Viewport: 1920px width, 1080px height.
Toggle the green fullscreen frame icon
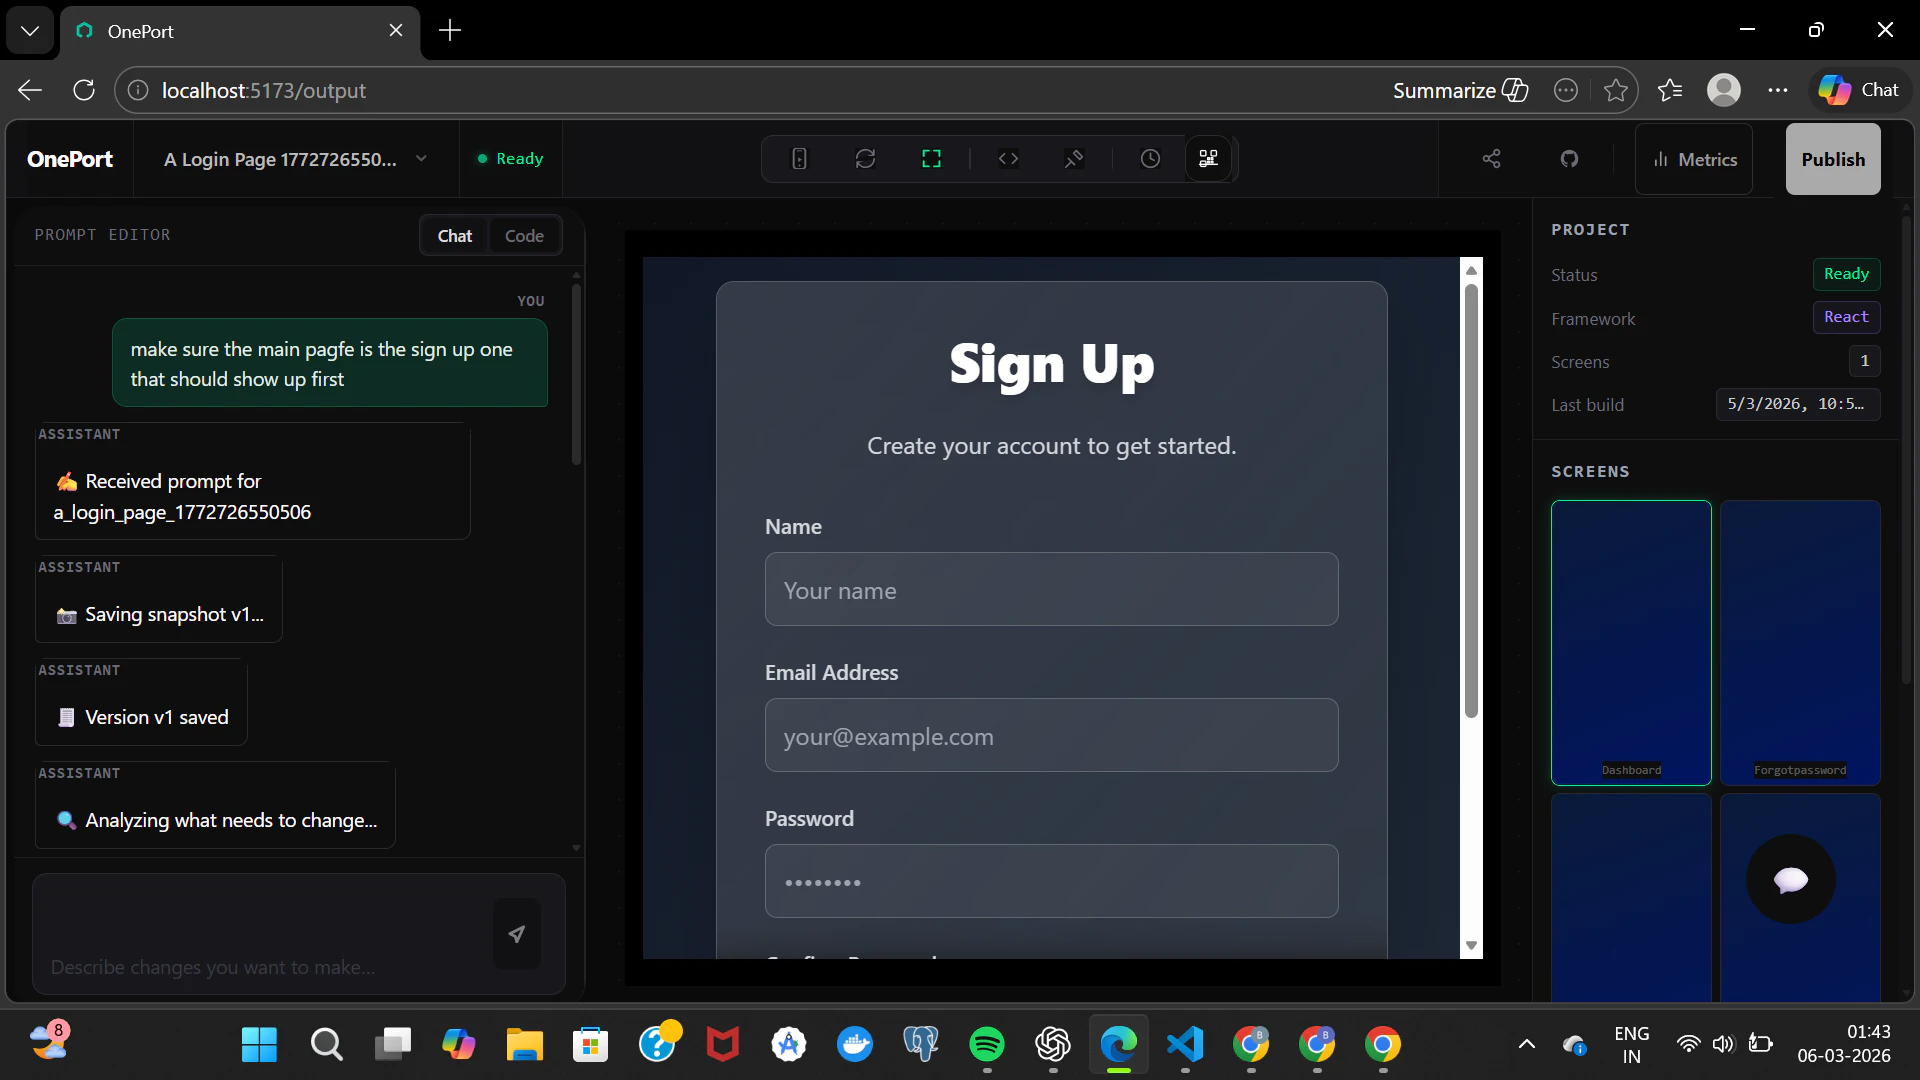click(931, 159)
